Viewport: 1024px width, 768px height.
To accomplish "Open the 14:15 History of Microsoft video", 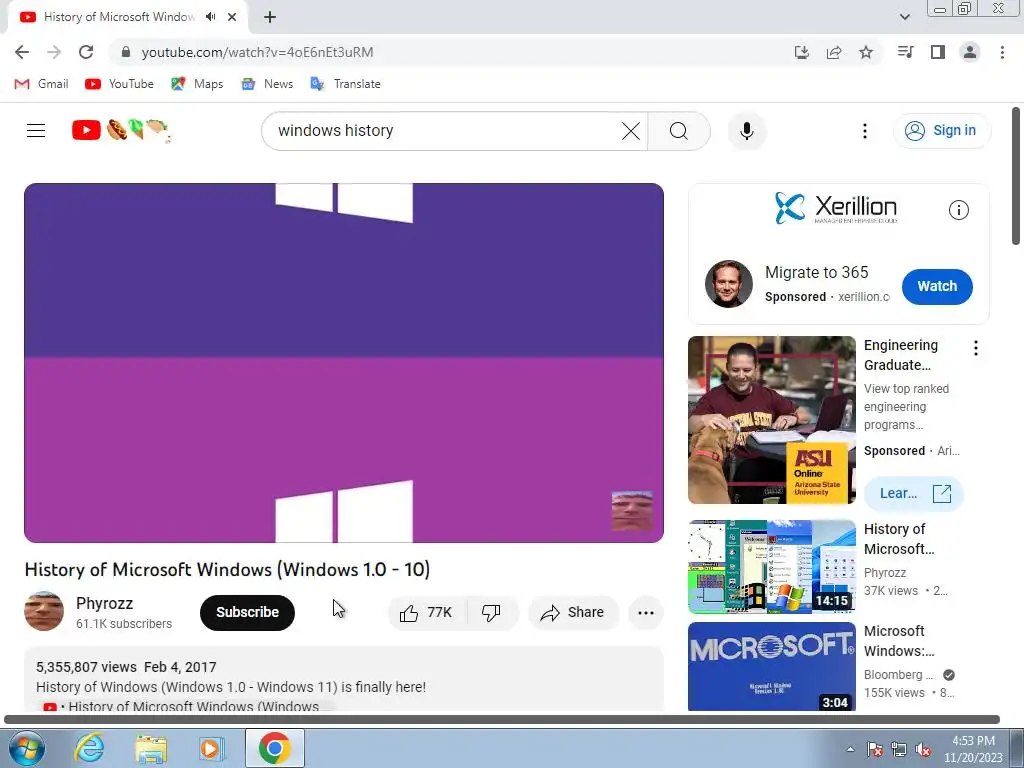I will tap(771, 567).
